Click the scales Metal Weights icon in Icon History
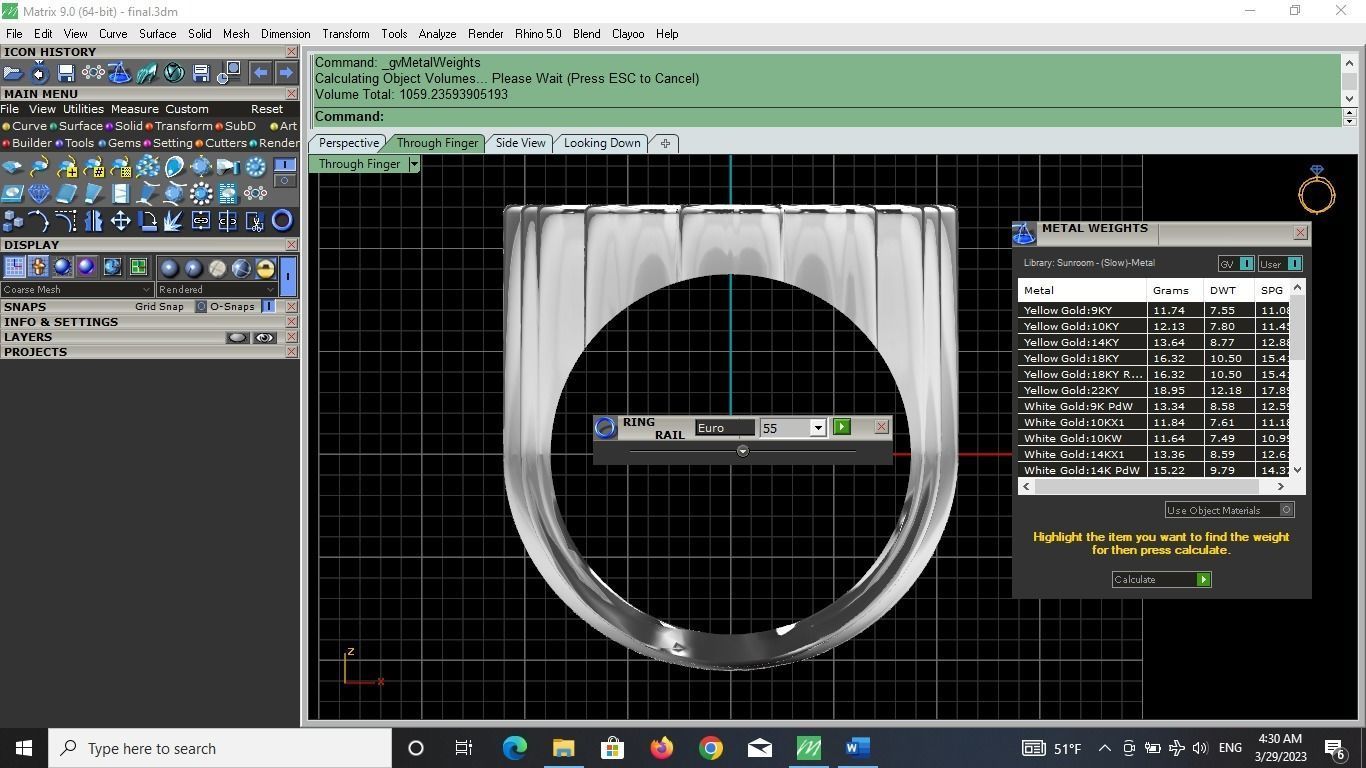 tap(120, 72)
